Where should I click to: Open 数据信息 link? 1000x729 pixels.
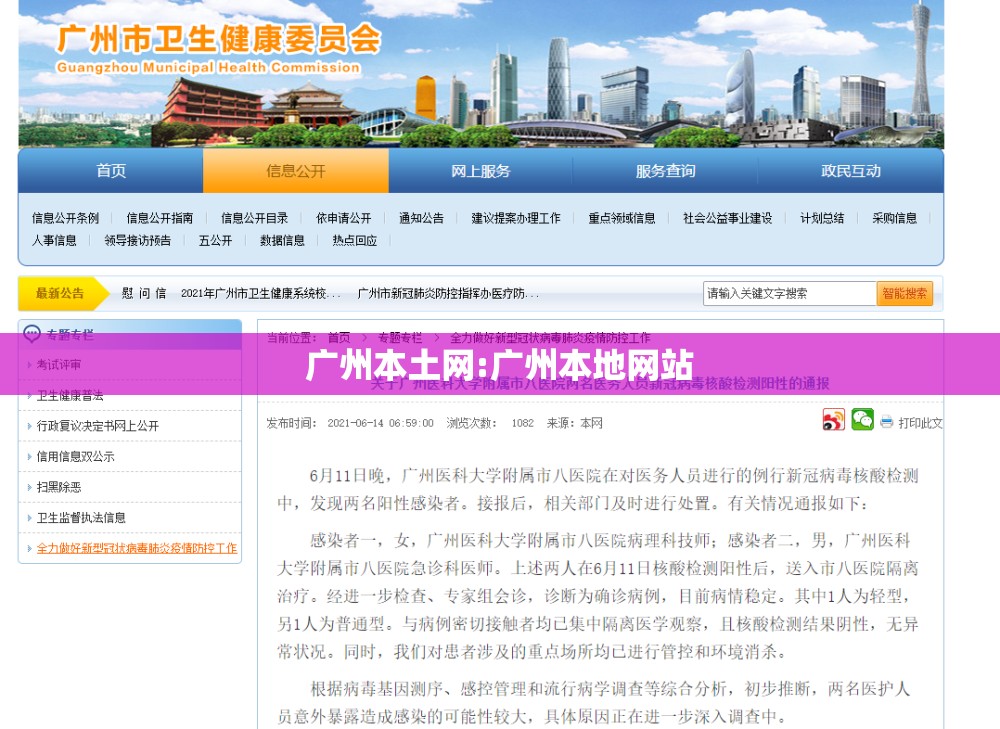coord(282,240)
